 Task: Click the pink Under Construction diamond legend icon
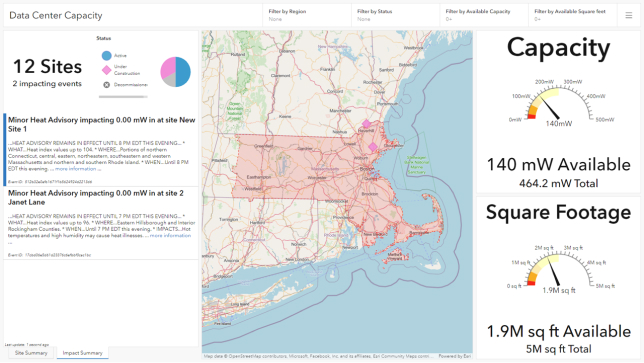[106, 70]
